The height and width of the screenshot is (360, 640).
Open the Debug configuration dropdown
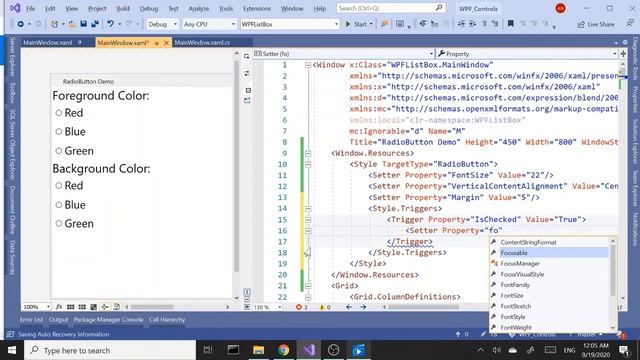coord(162,24)
